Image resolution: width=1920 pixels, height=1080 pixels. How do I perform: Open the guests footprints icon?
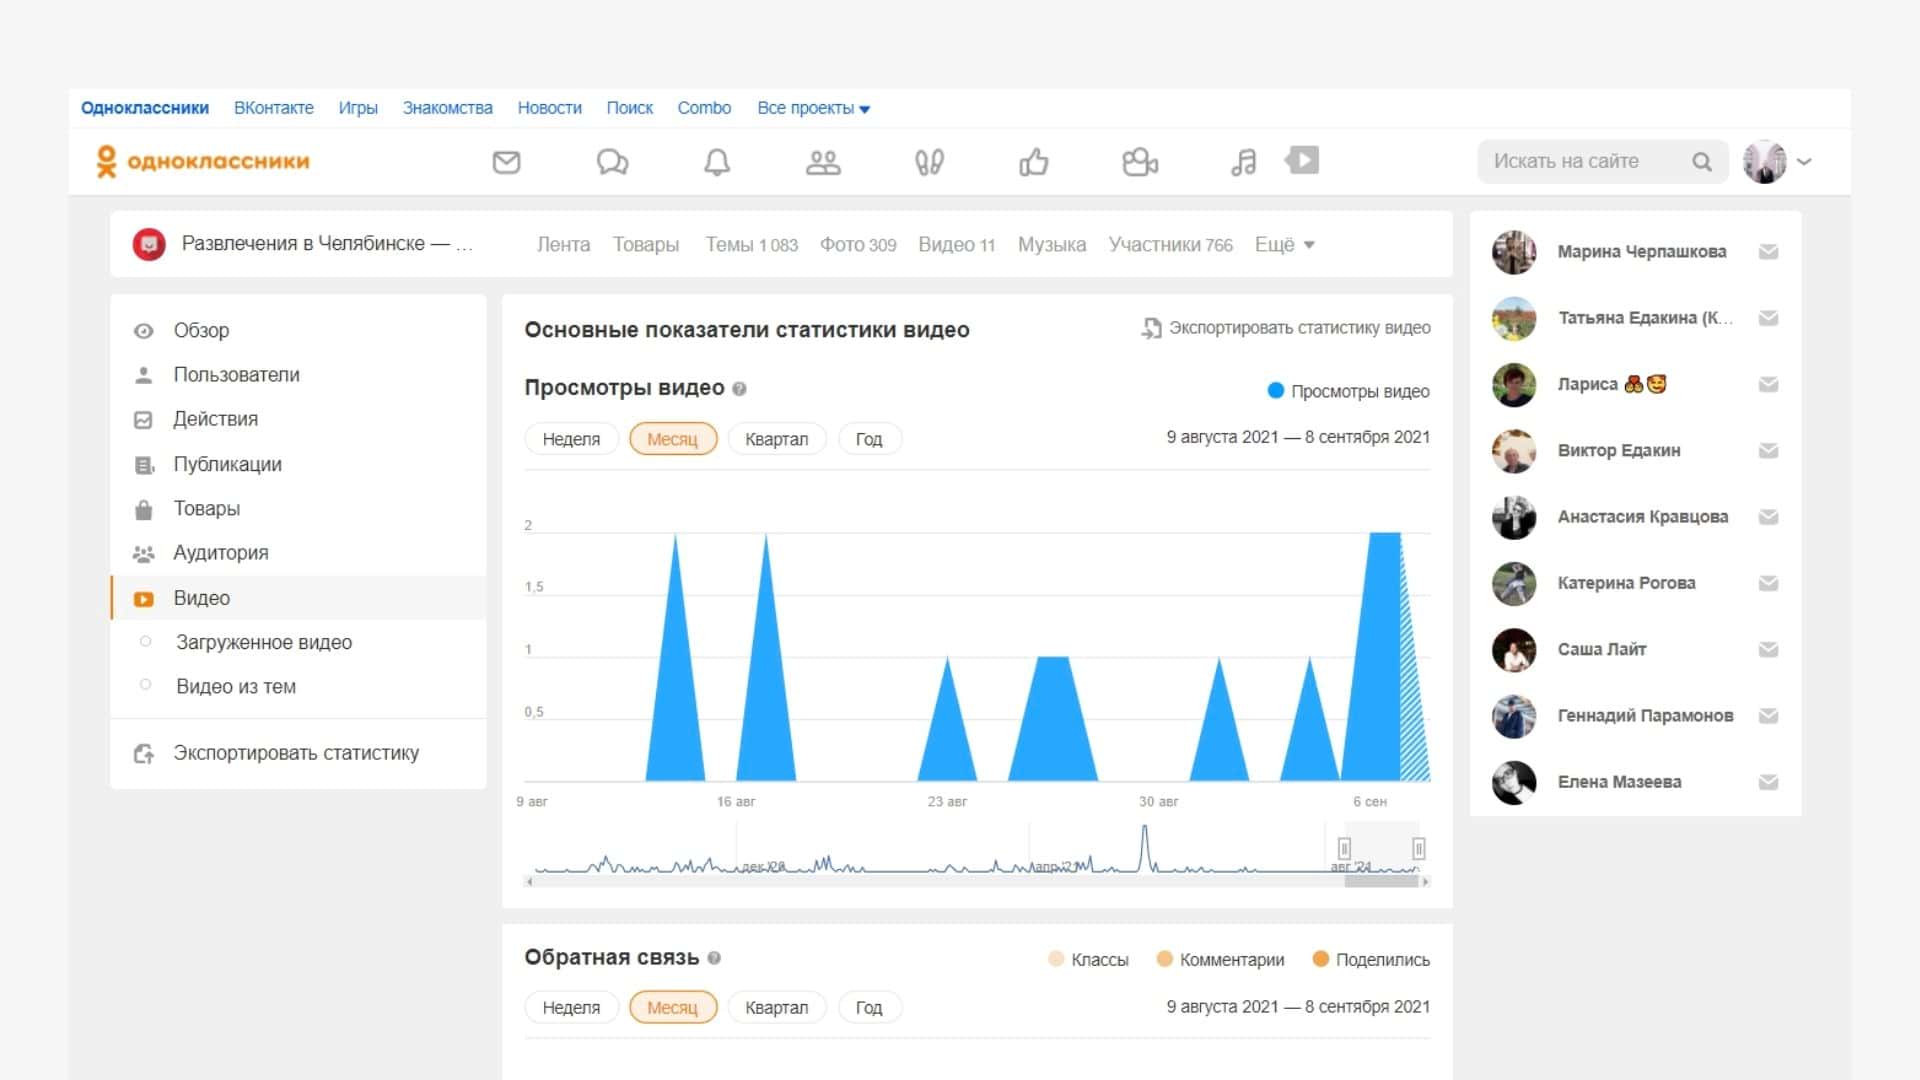929,162
